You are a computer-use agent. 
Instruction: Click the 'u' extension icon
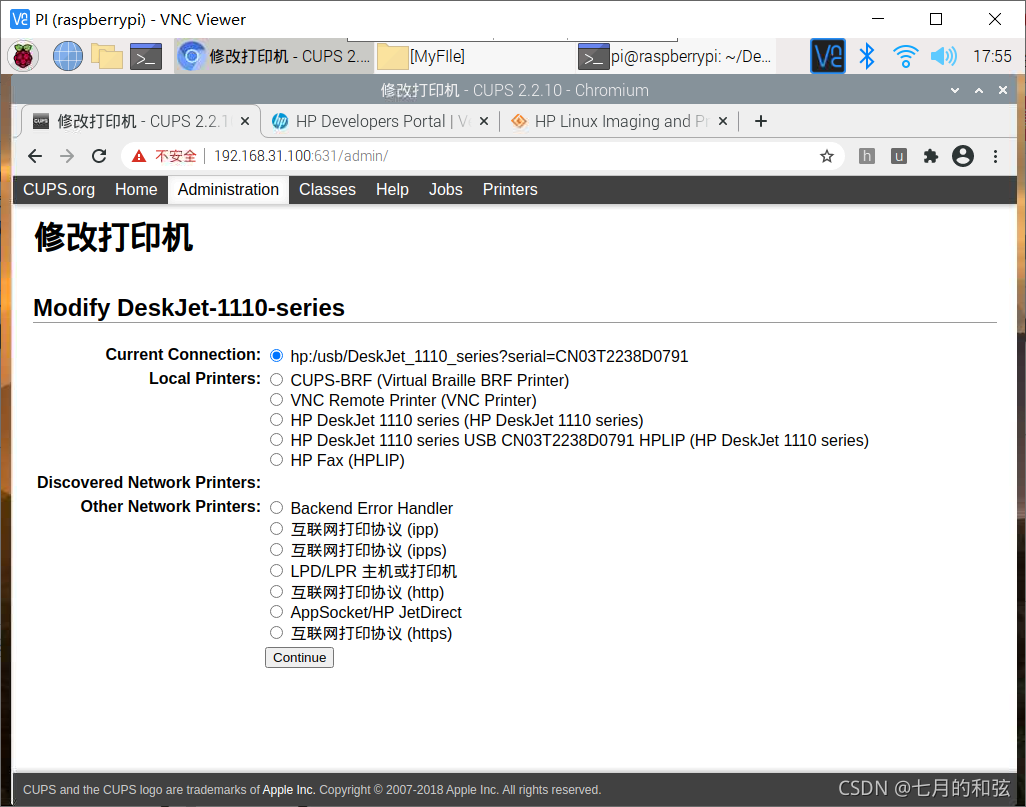coord(898,156)
